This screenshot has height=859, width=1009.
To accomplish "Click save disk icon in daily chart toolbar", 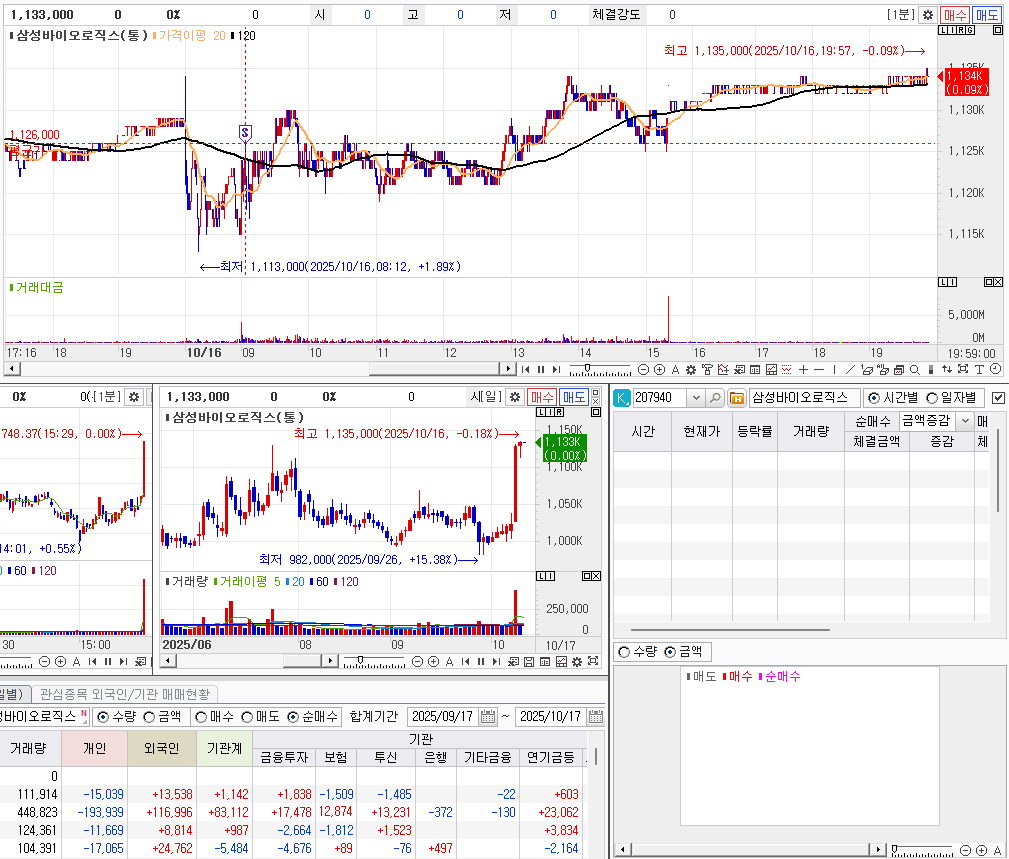I will click(x=529, y=661).
